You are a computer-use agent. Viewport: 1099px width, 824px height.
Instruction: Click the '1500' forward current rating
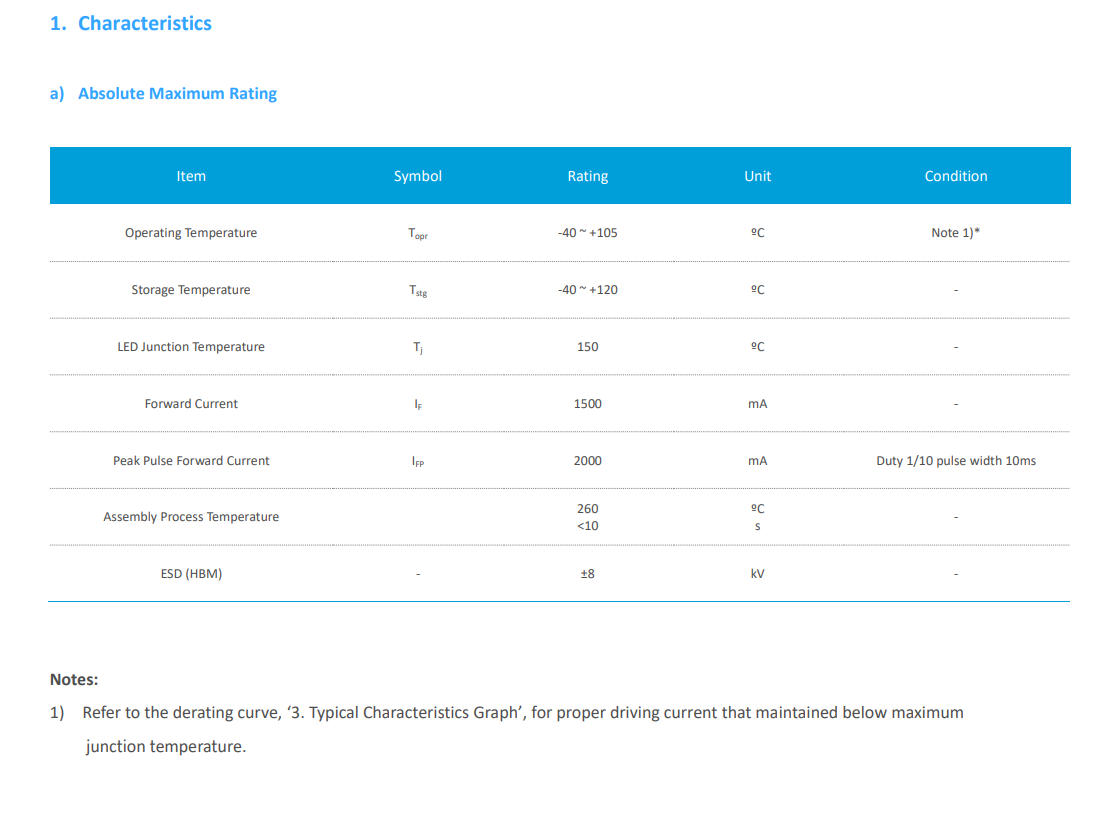[588, 404]
